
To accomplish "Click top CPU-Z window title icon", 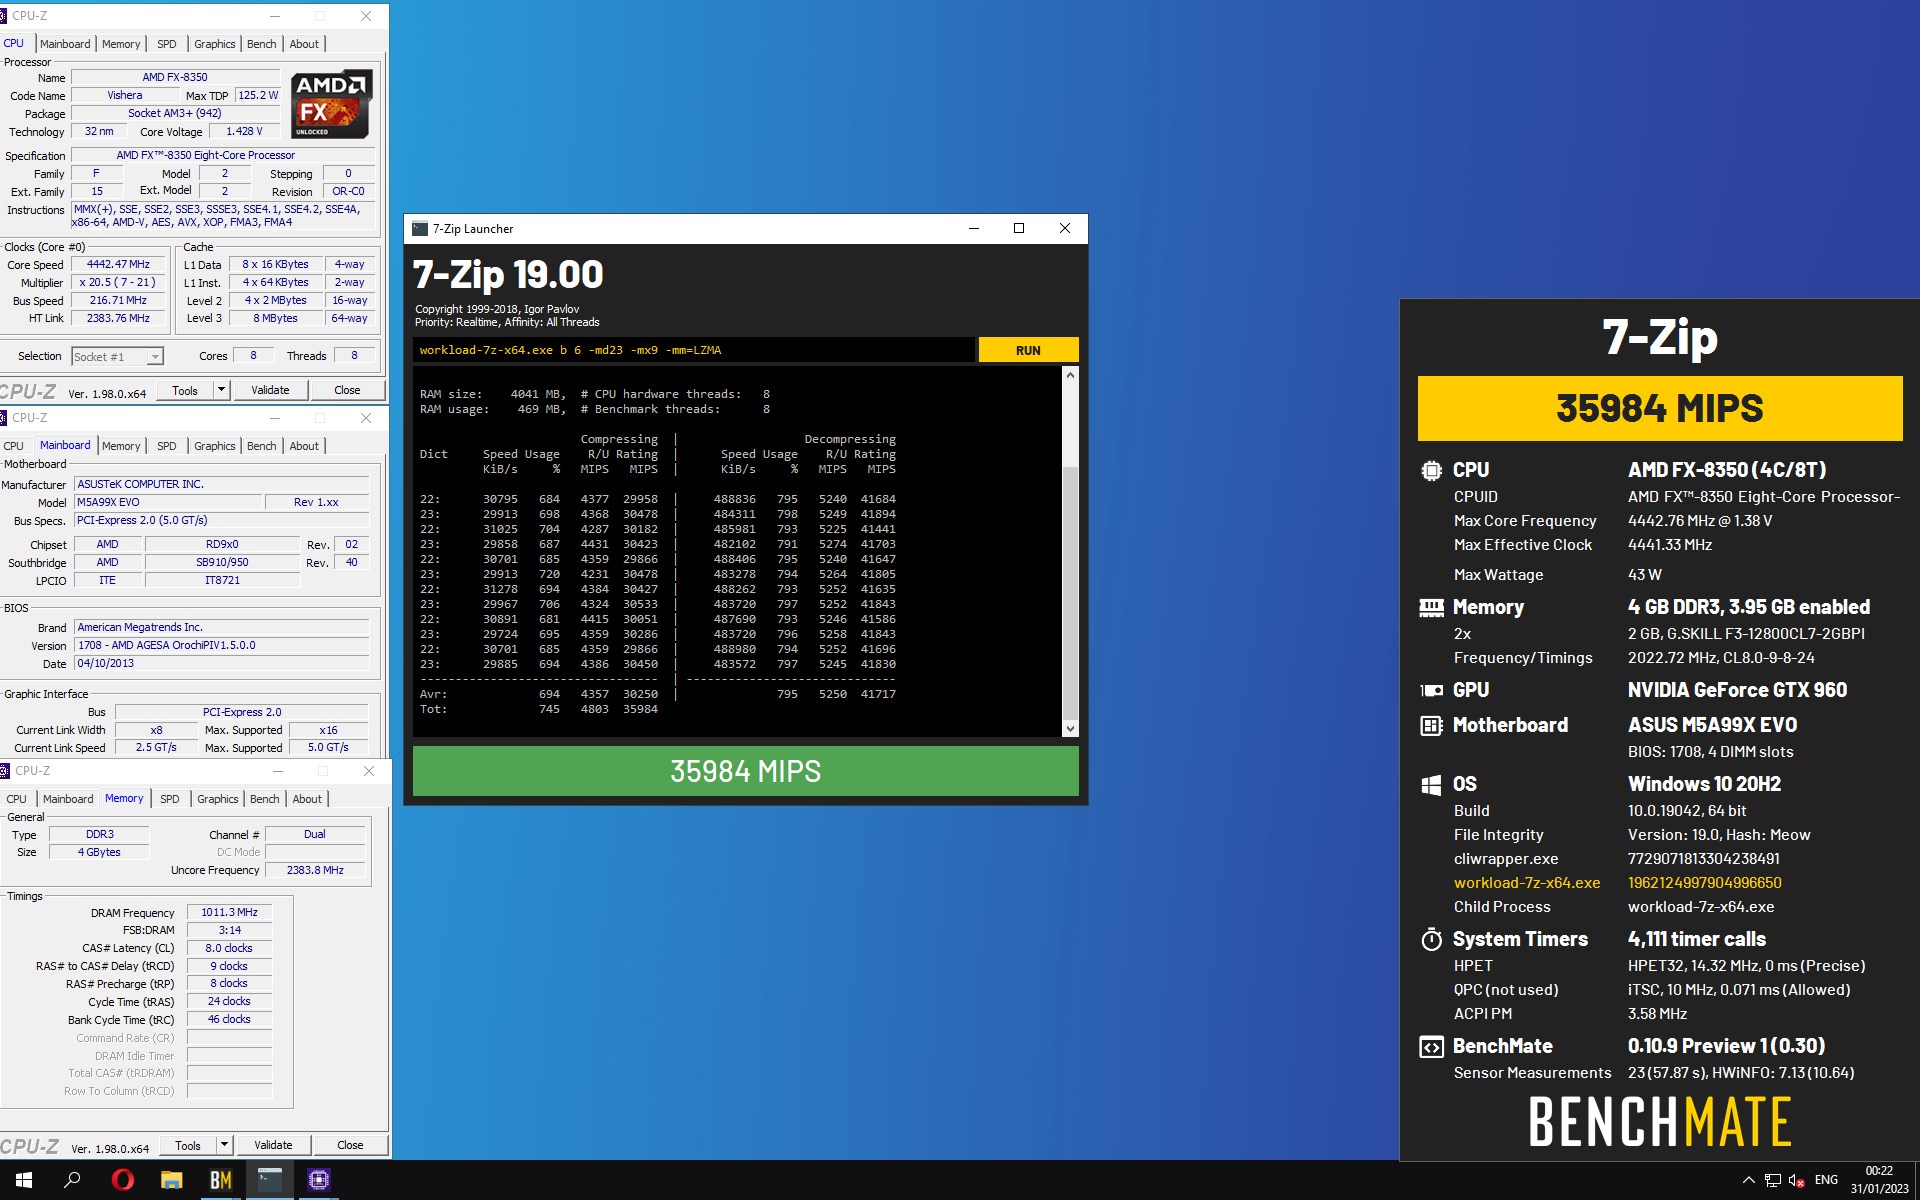I will (x=4, y=16).
